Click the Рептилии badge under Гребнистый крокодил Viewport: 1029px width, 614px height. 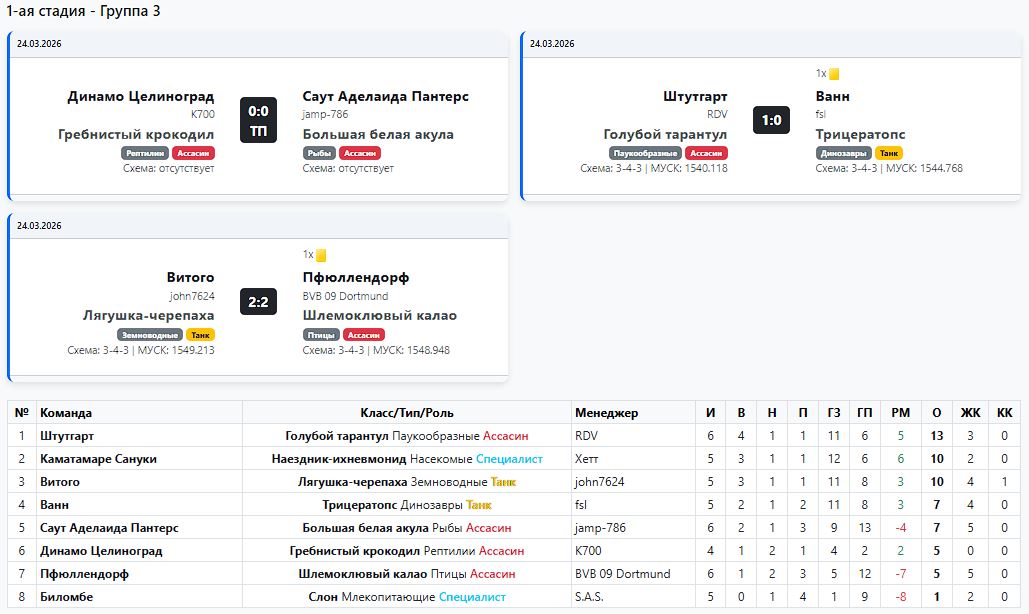coord(145,153)
